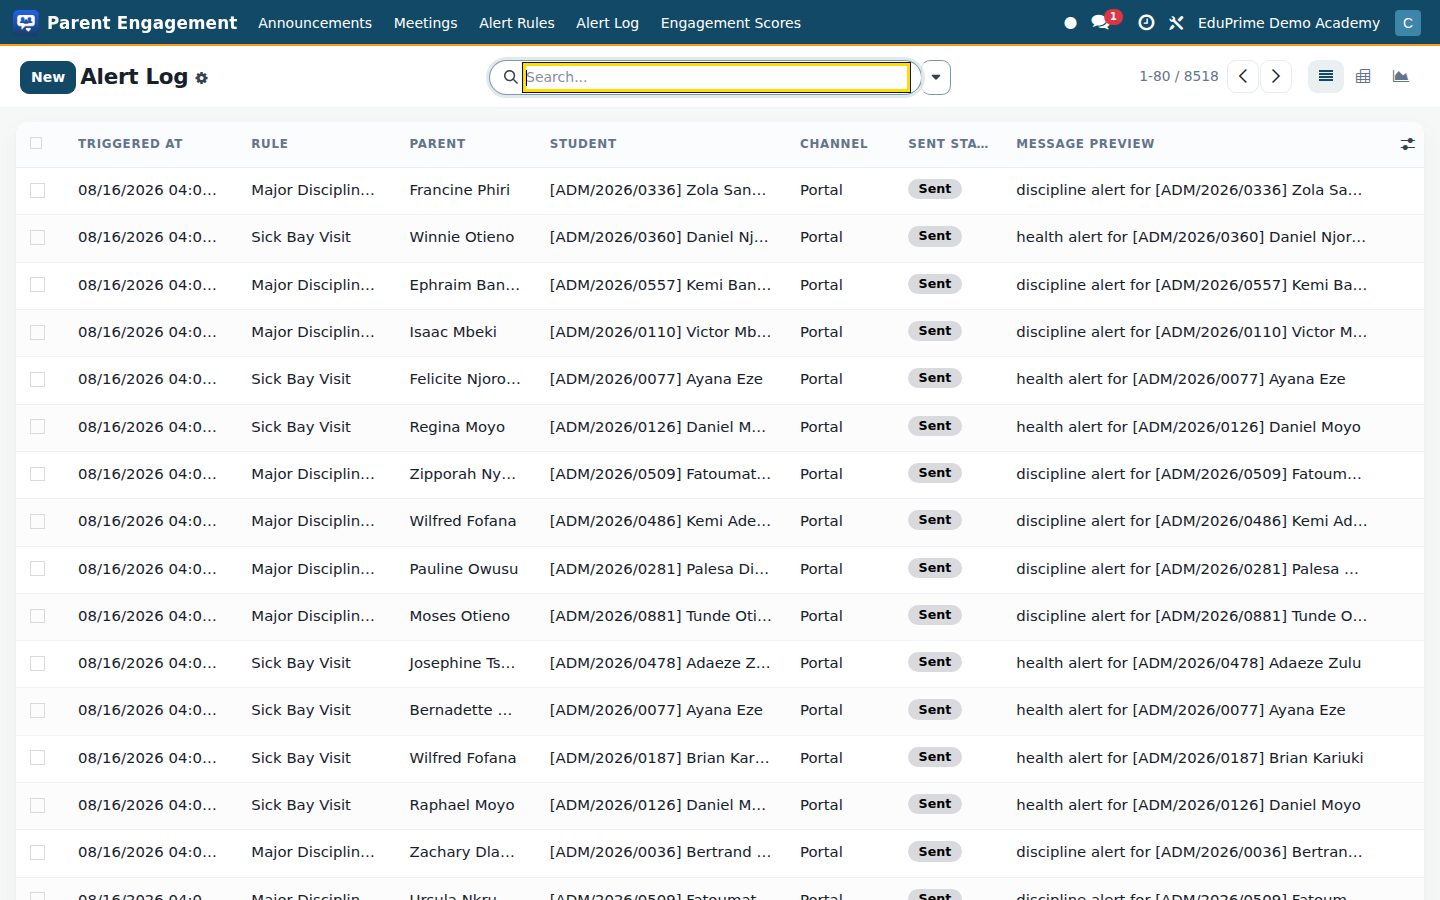Screen dimensions: 1440x900
Task: Click student [ADM/2026/0187] Brian Kar...
Action: click(660, 758)
